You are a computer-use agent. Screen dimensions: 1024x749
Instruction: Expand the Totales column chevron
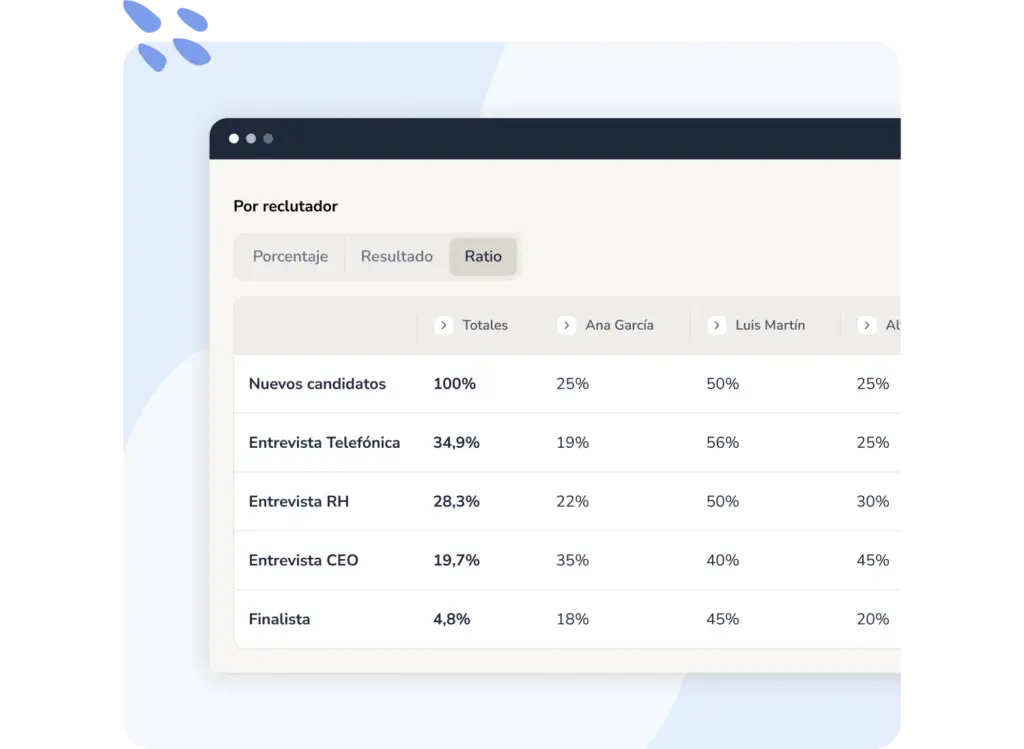(x=443, y=325)
